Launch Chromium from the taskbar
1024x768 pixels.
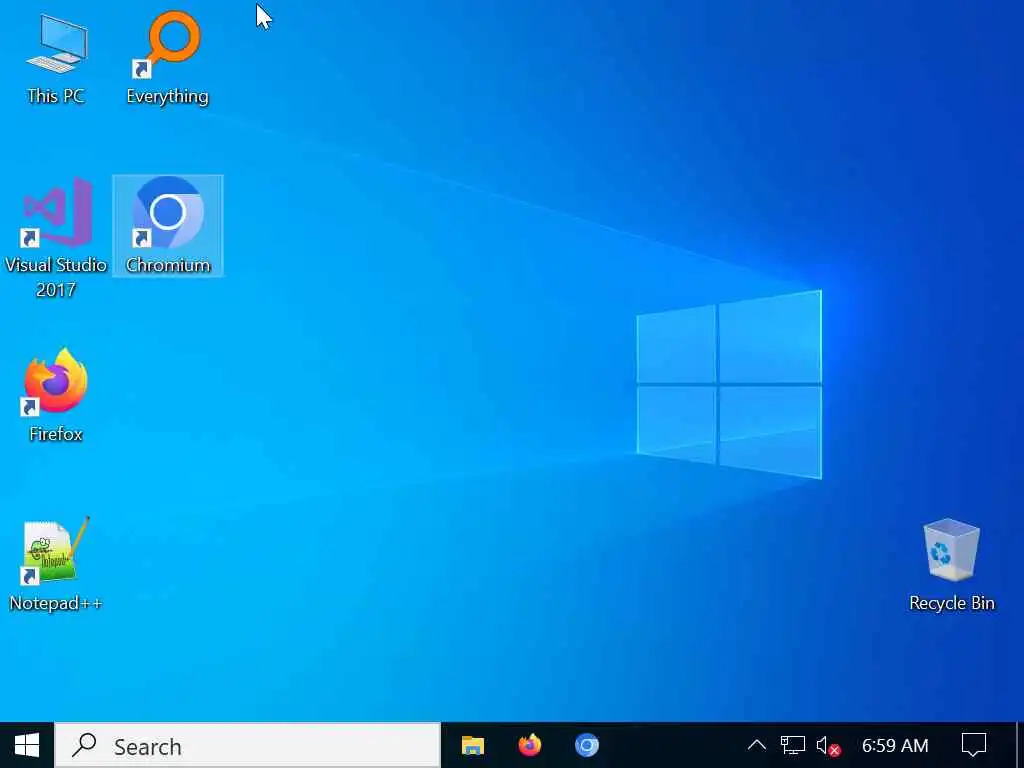click(x=586, y=745)
